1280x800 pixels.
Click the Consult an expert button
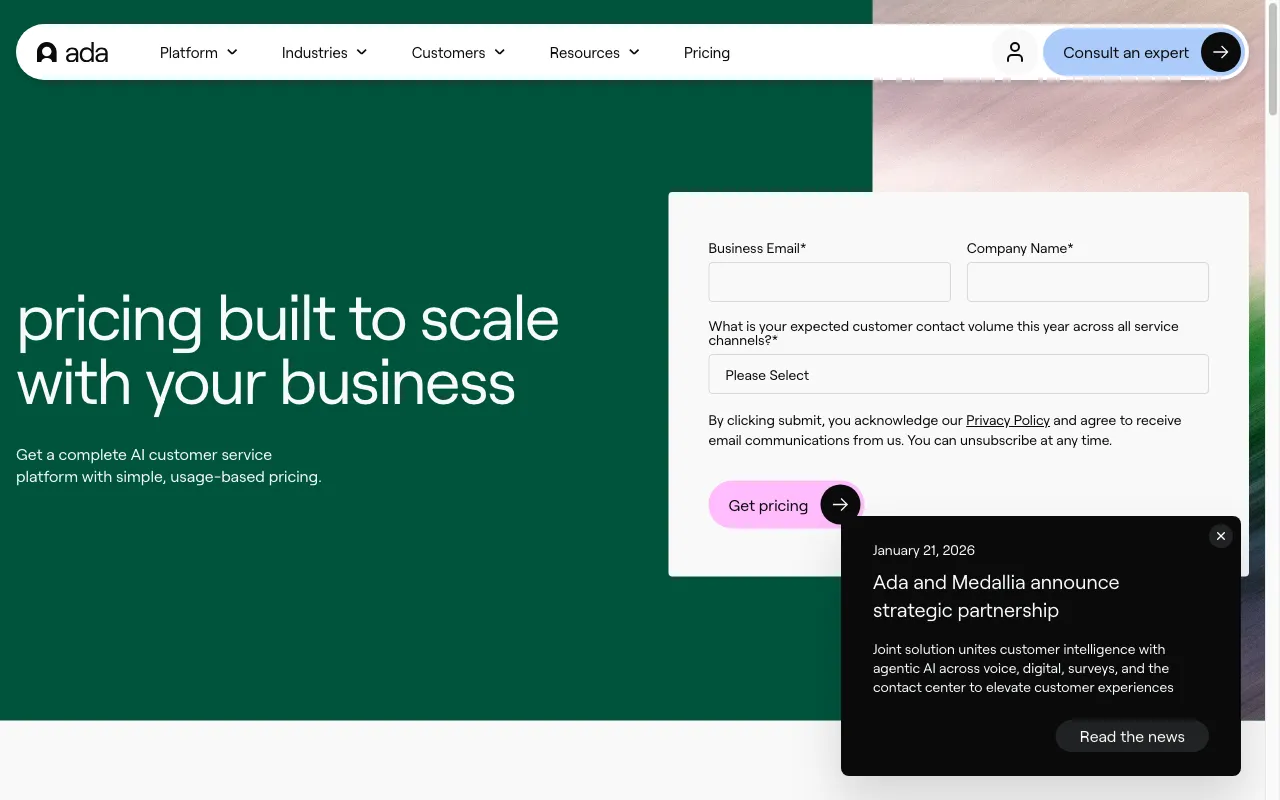pyautogui.click(x=1144, y=52)
